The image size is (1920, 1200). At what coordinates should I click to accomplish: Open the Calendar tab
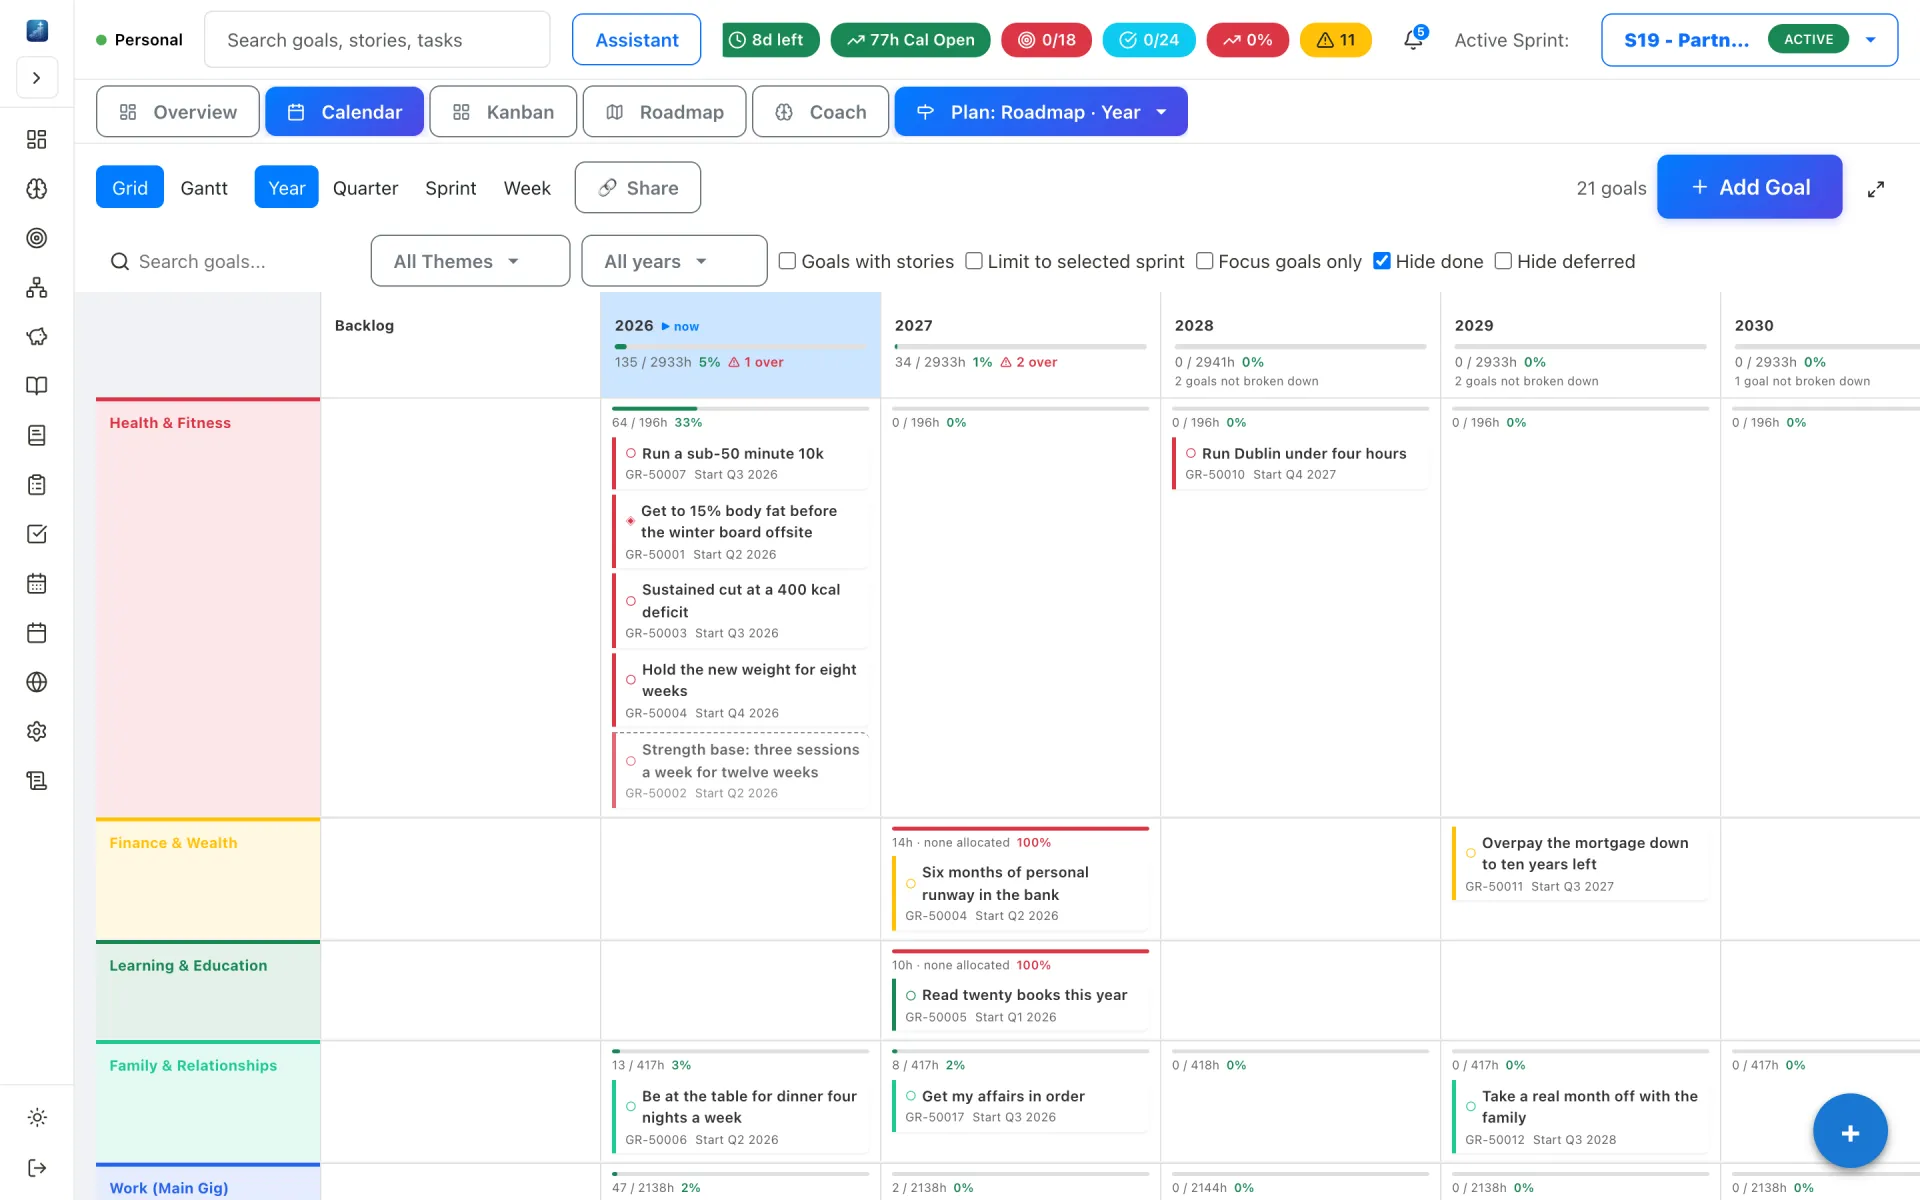344,111
